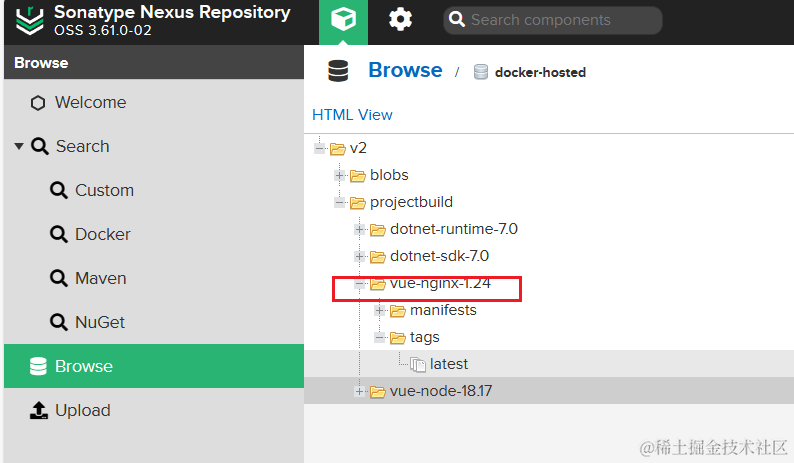Collapse the tags folder node
The image size is (794, 463).
380,337
